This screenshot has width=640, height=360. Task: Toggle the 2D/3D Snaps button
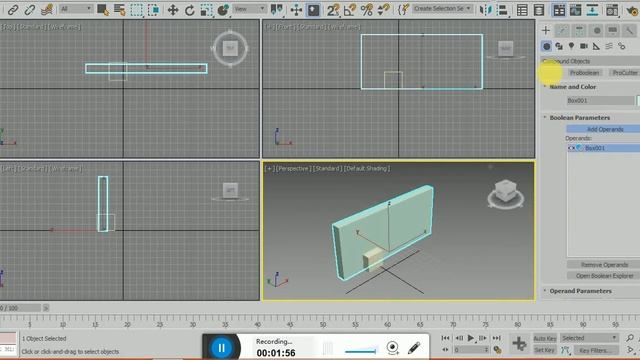point(333,10)
